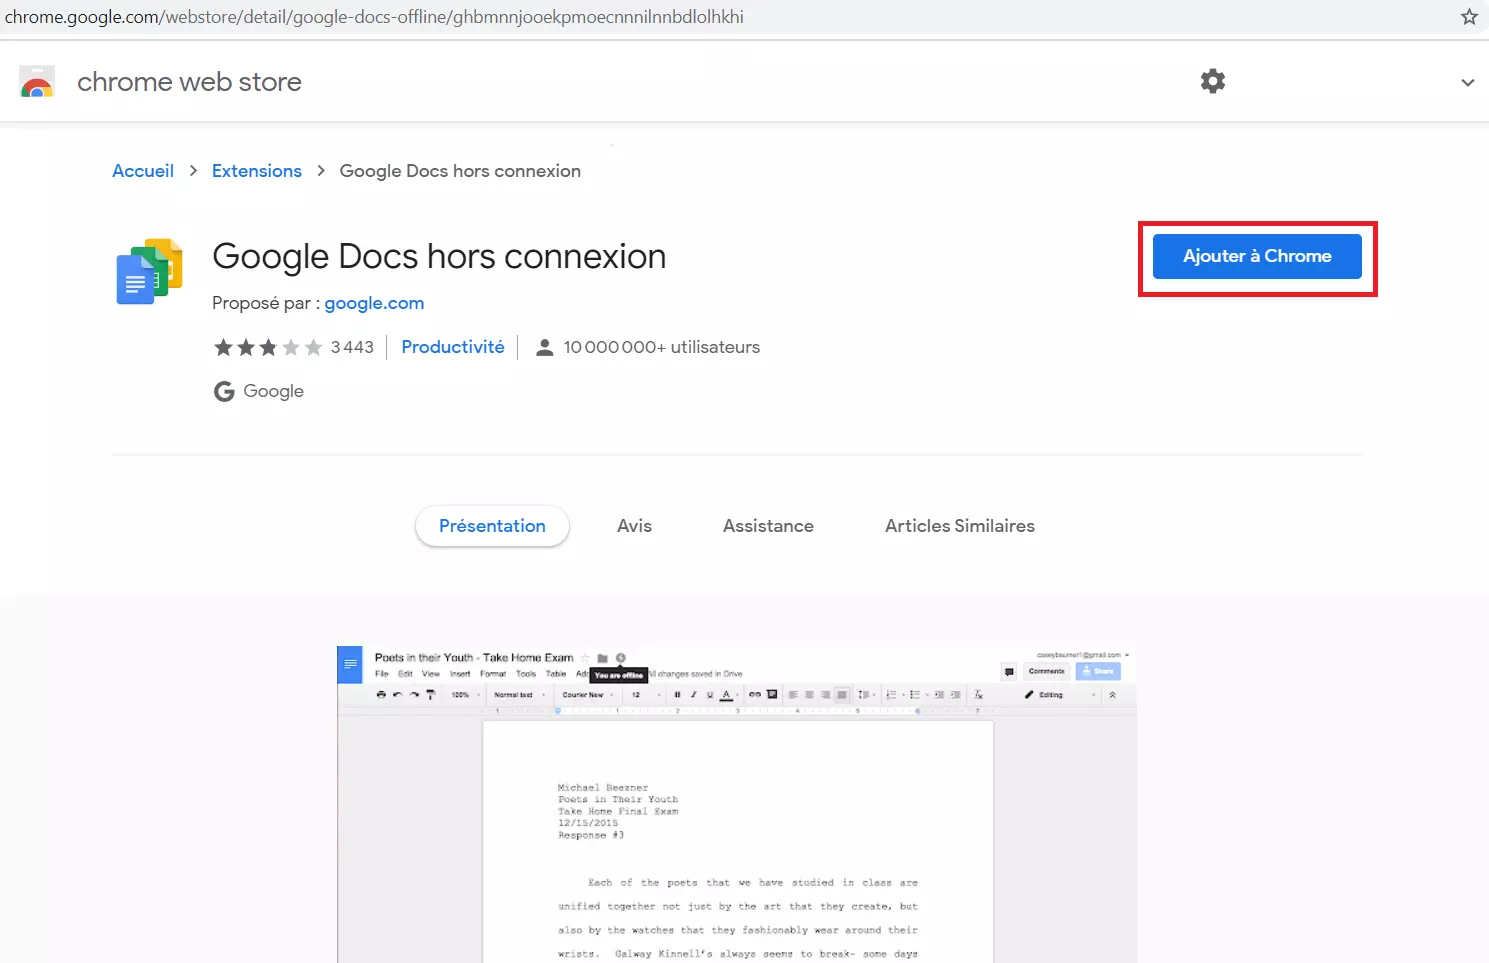Click the star rating for the extension
The image size is (1489, 963).
tap(268, 347)
